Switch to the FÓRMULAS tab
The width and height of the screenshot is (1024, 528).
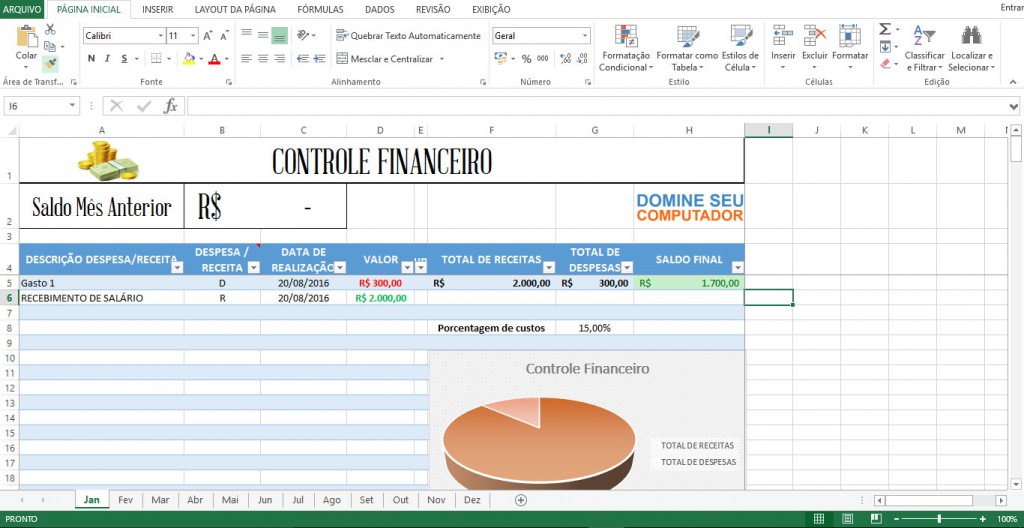pos(320,10)
